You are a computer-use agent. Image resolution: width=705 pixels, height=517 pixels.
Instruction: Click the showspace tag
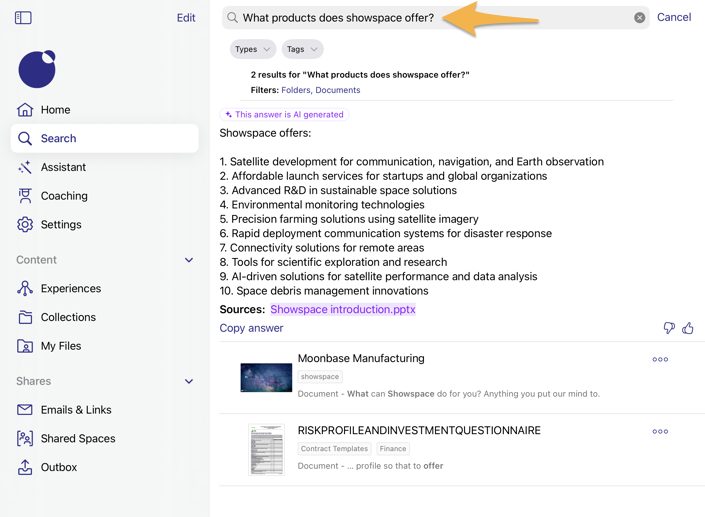pyautogui.click(x=320, y=376)
